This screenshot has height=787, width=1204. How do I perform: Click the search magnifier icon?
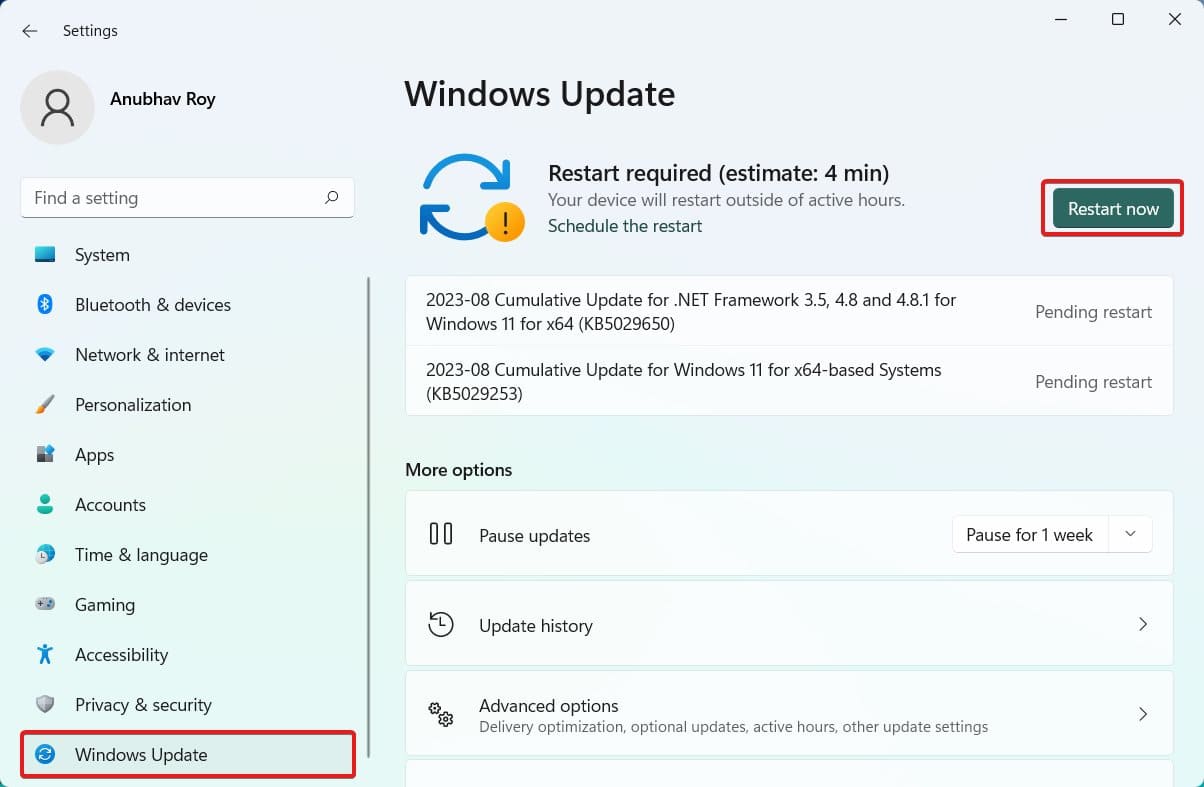(x=332, y=198)
